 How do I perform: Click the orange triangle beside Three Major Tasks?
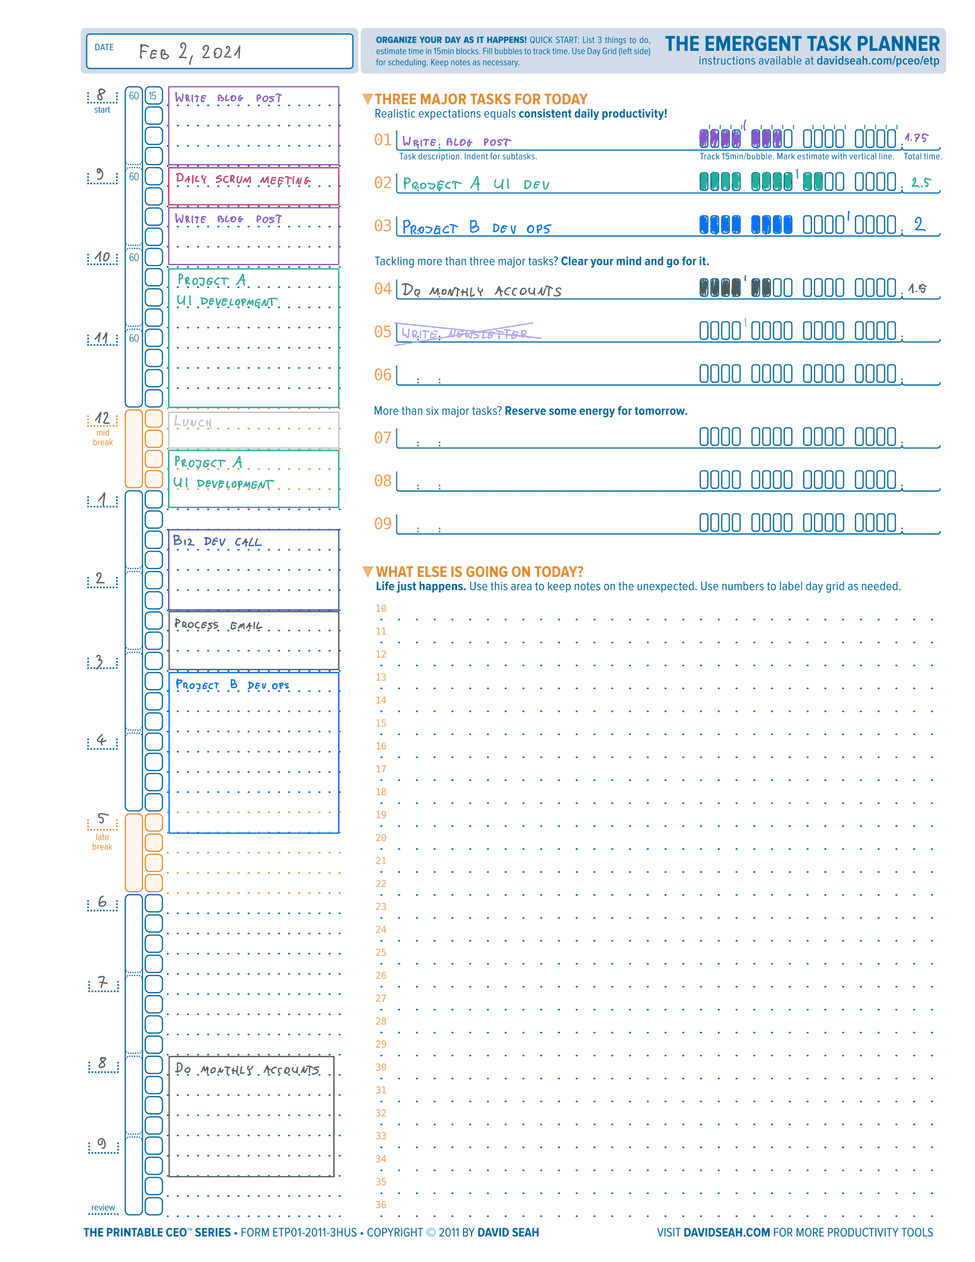pos(367,99)
